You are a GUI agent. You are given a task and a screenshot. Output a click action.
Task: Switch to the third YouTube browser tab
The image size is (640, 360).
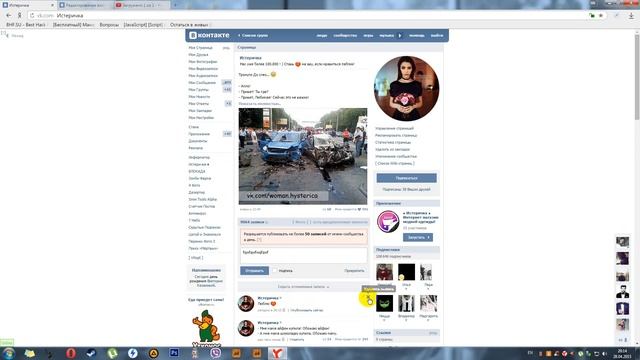[141, 5]
